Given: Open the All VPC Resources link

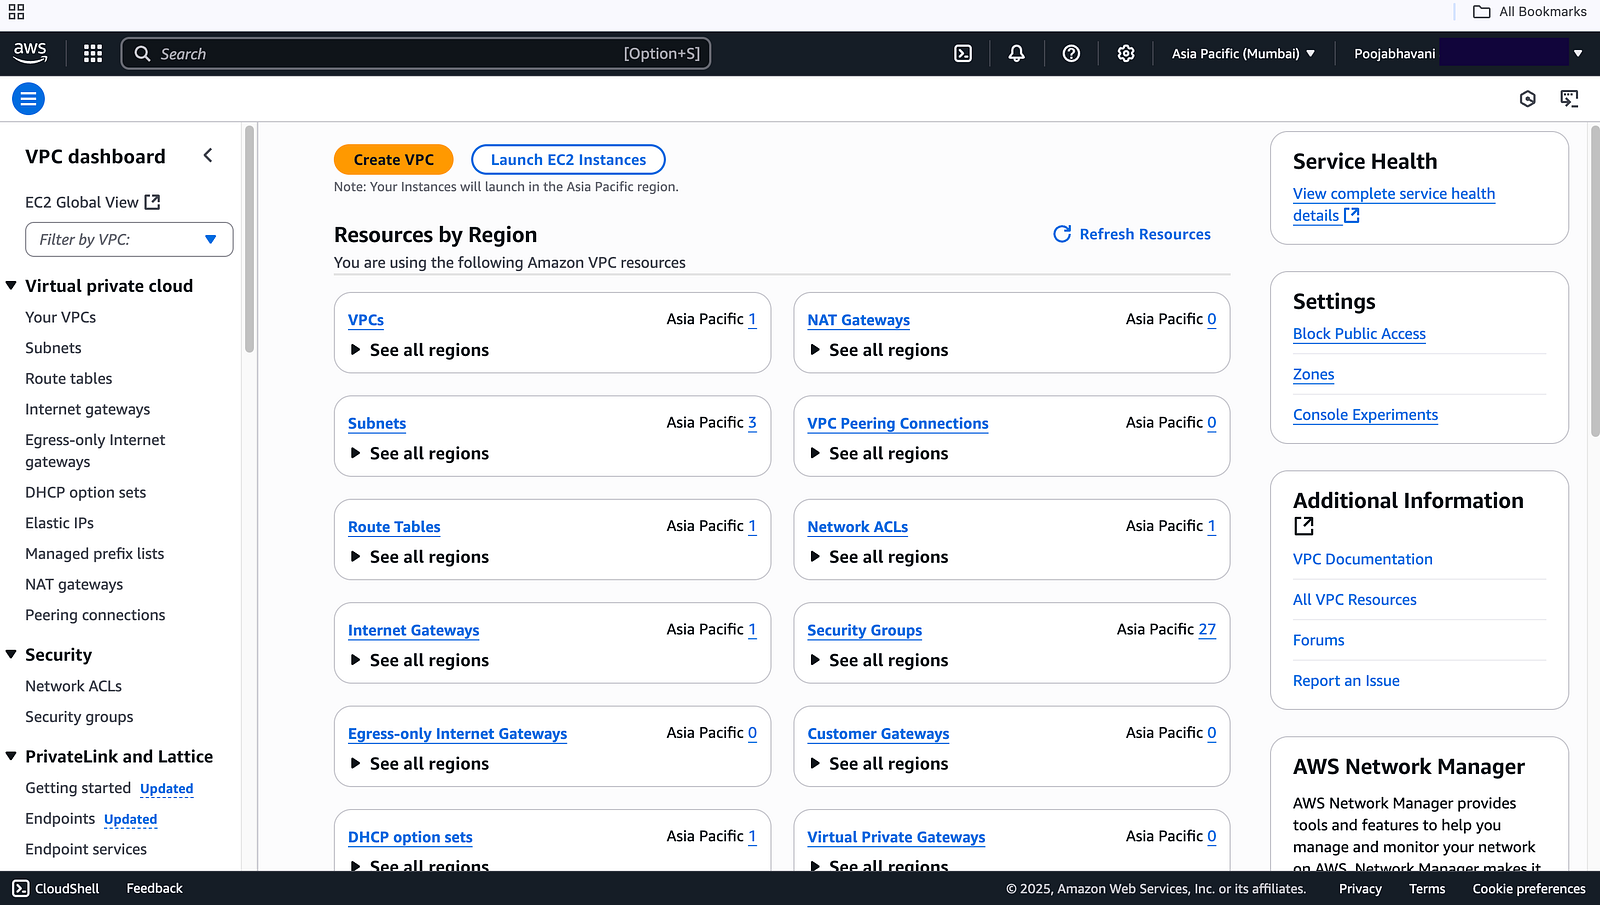Looking at the screenshot, I should click(x=1355, y=600).
